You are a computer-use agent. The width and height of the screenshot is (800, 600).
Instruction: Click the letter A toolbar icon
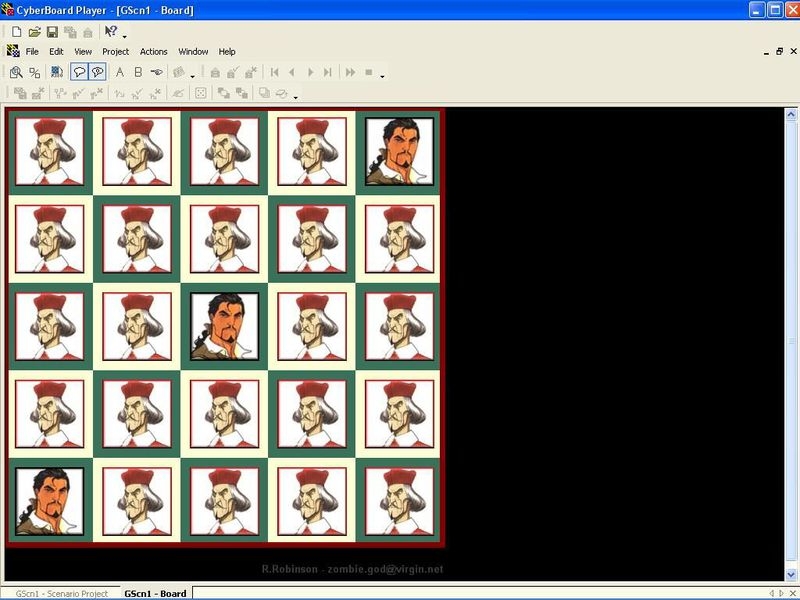point(120,72)
